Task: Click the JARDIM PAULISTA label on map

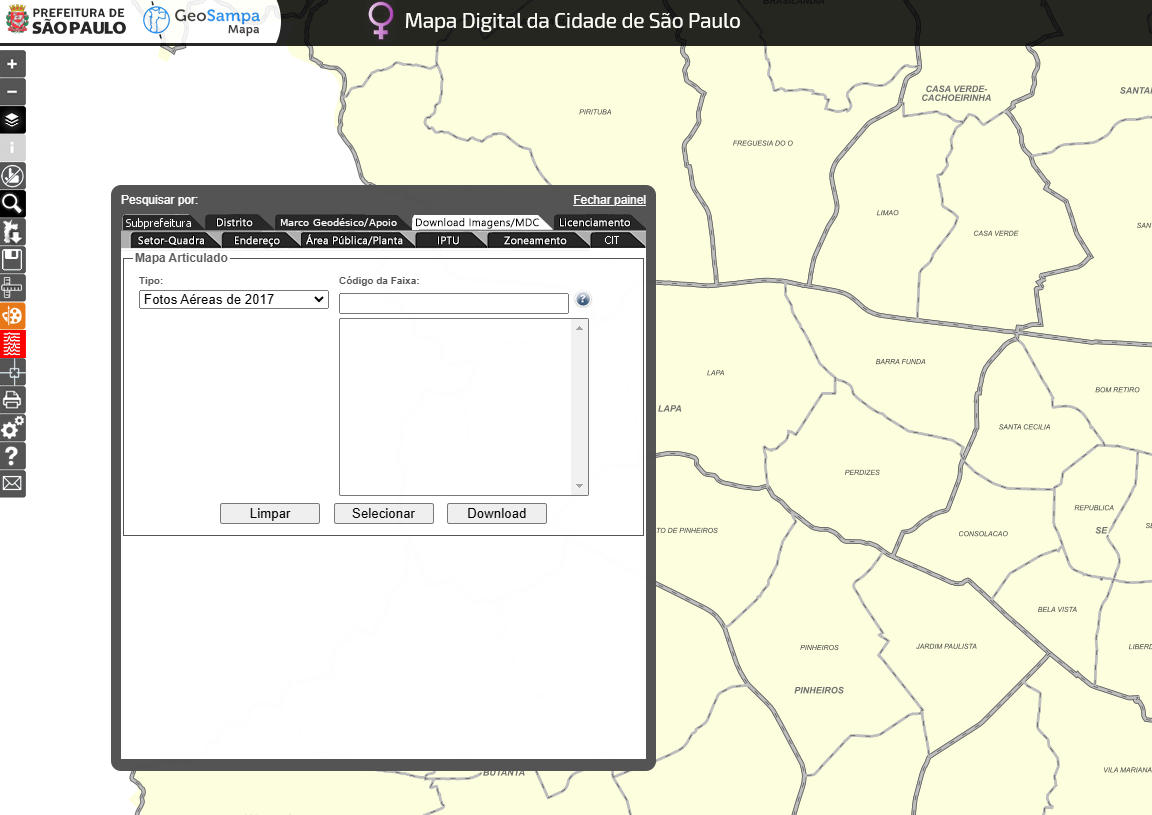Action: click(x=946, y=646)
